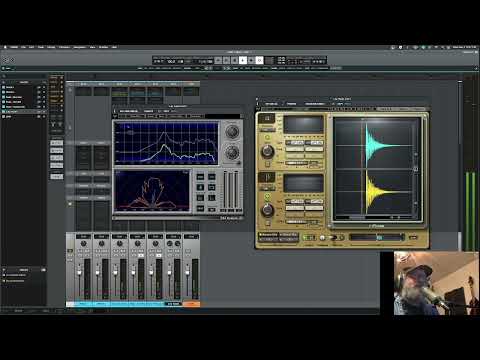Click the vertical slider beside the waveform display

[x=416, y=169]
